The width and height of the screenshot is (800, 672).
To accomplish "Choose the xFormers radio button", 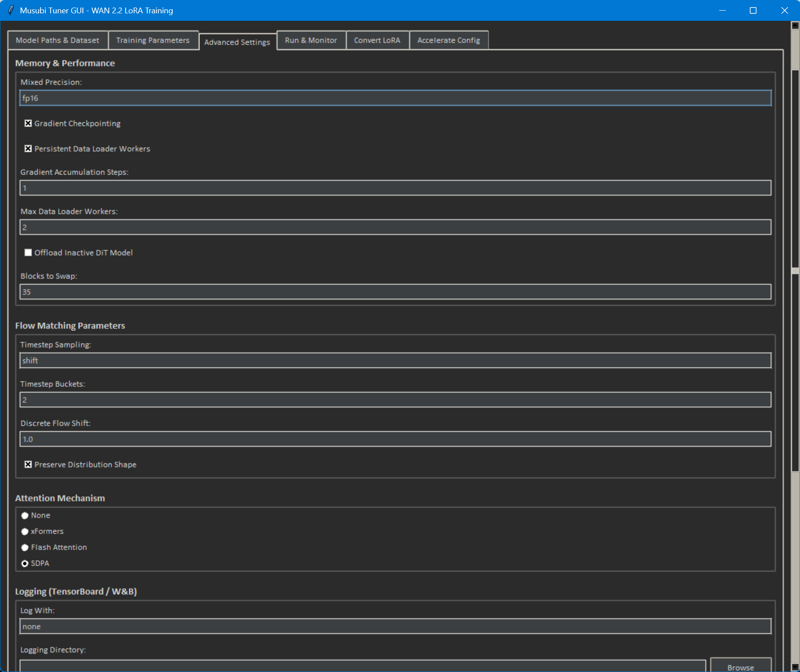I will [26, 532].
